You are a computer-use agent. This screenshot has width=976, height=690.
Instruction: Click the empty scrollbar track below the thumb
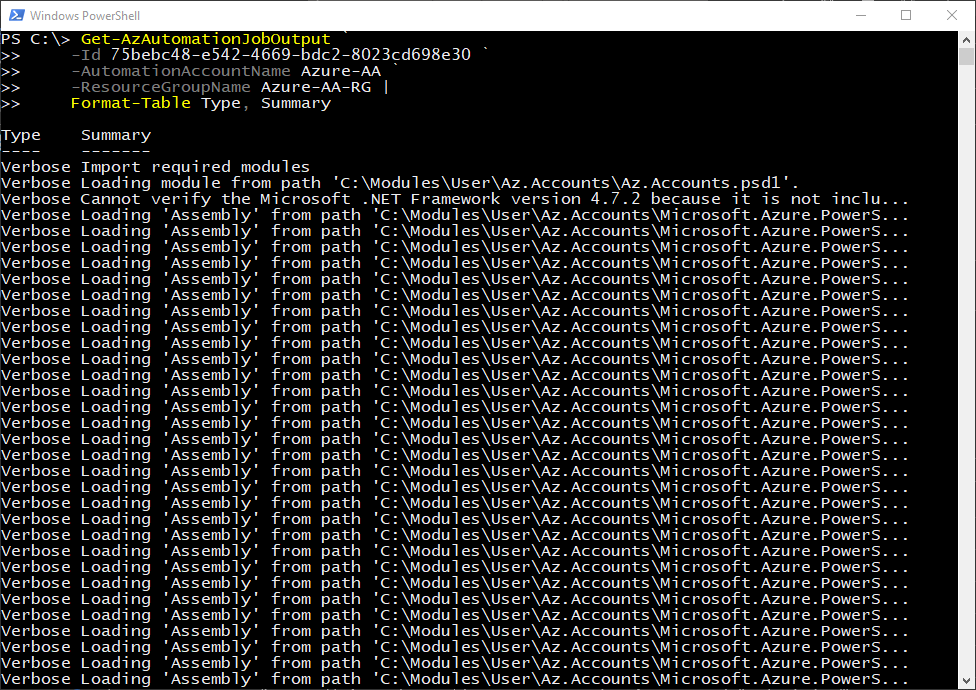tap(966, 367)
